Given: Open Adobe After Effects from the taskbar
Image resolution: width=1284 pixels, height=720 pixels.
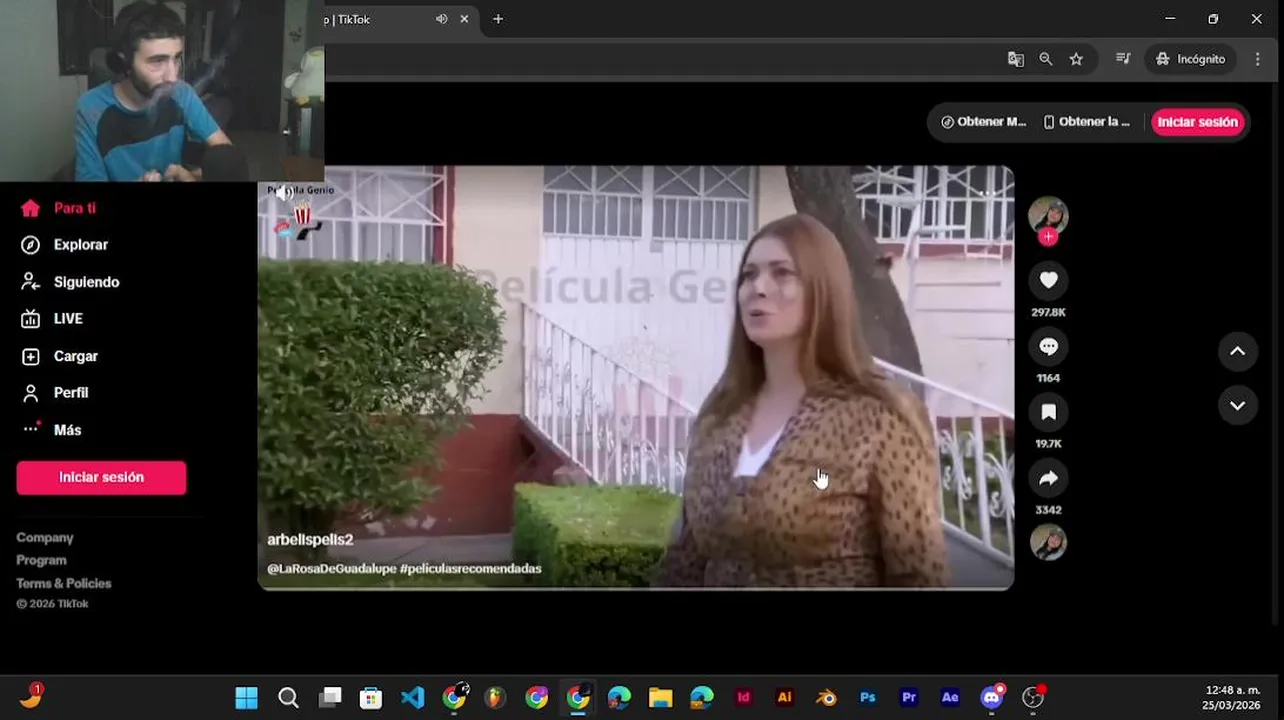Looking at the screenshot, I should coord(950,698).
